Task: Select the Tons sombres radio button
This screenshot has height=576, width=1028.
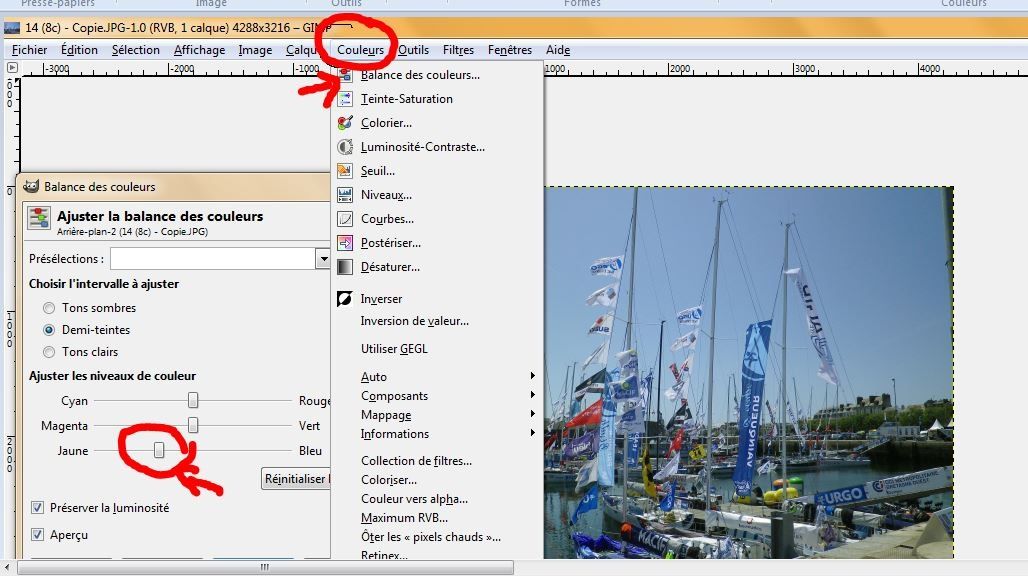Action: pos(49,308)
